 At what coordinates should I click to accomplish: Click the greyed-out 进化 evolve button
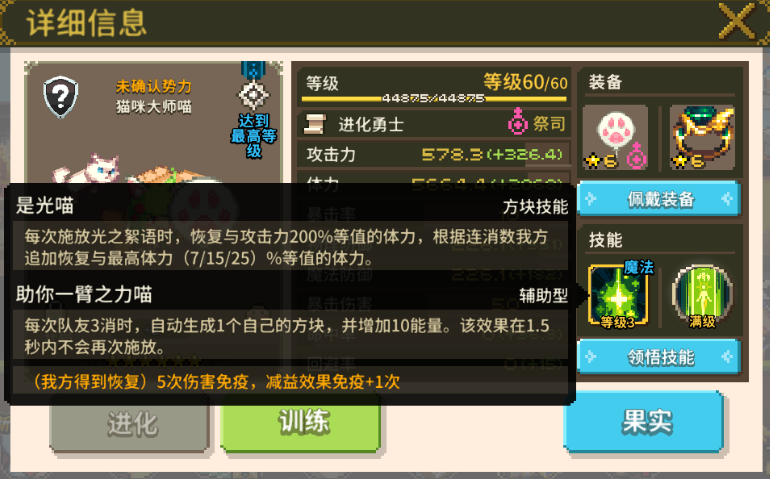[x=130, y=424]
